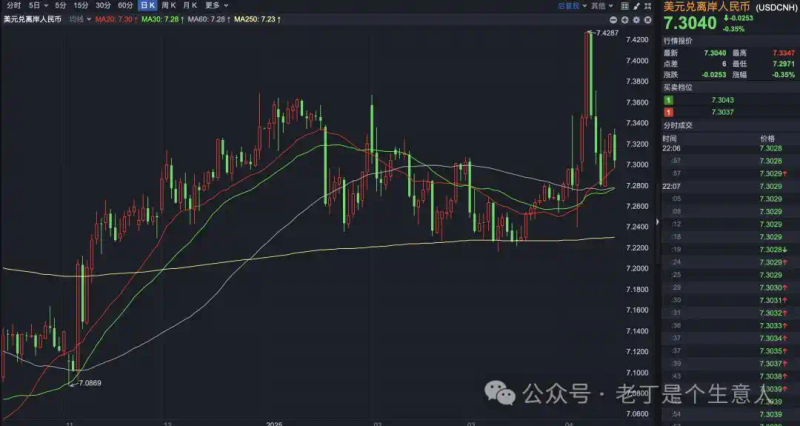800x426 pixels.
Task: Toggle the MA250 line indicator
Action: (258, 19)
